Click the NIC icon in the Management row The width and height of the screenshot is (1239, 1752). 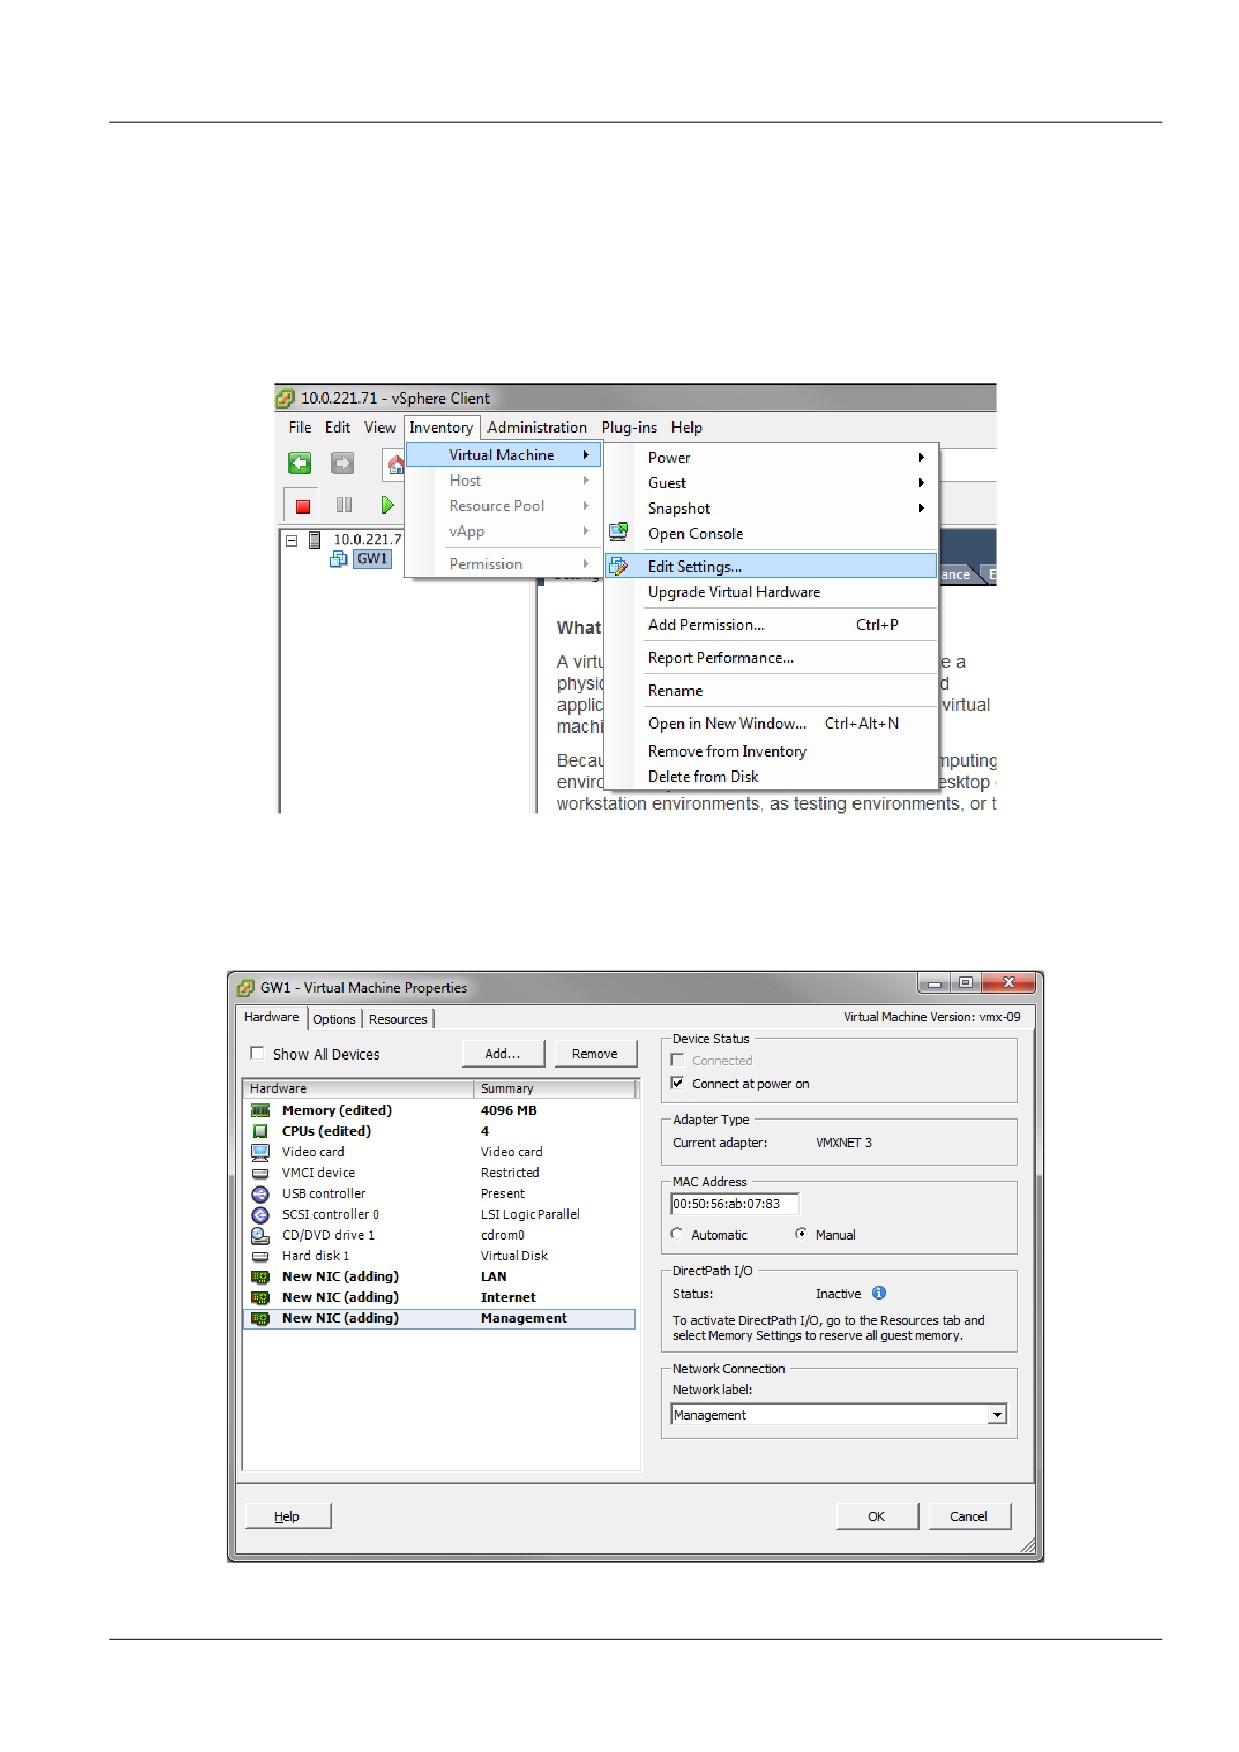coord(260,1319)
